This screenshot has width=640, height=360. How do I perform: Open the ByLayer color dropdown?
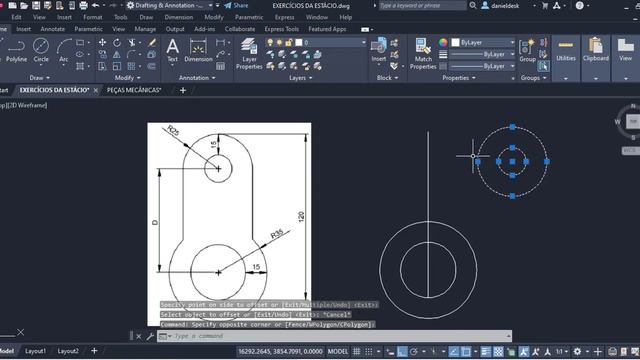(512, 42)
